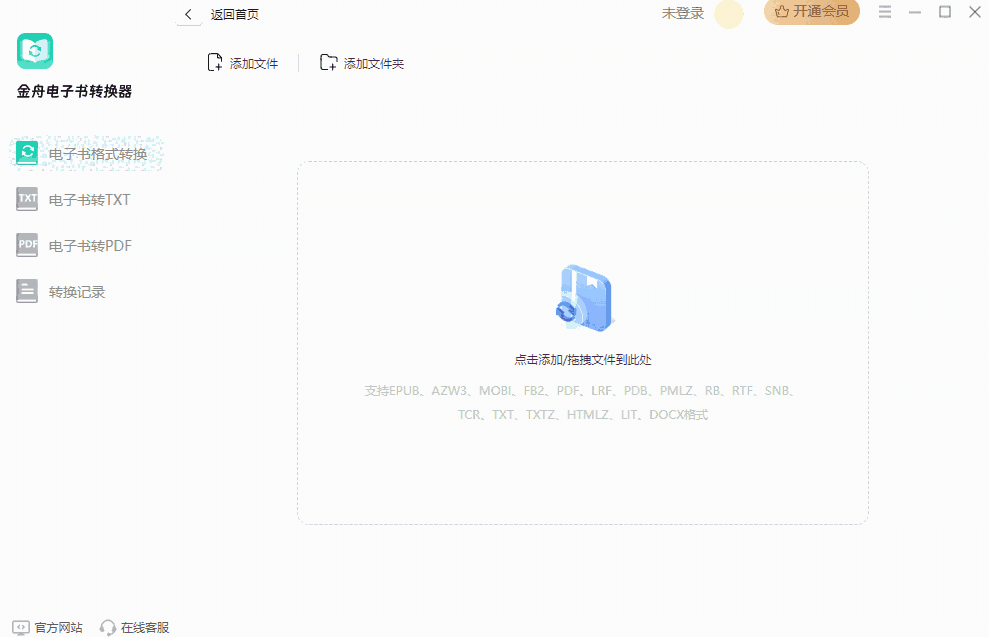
Task: Open the hamburger menu in title bar
Action: (885, 12)
